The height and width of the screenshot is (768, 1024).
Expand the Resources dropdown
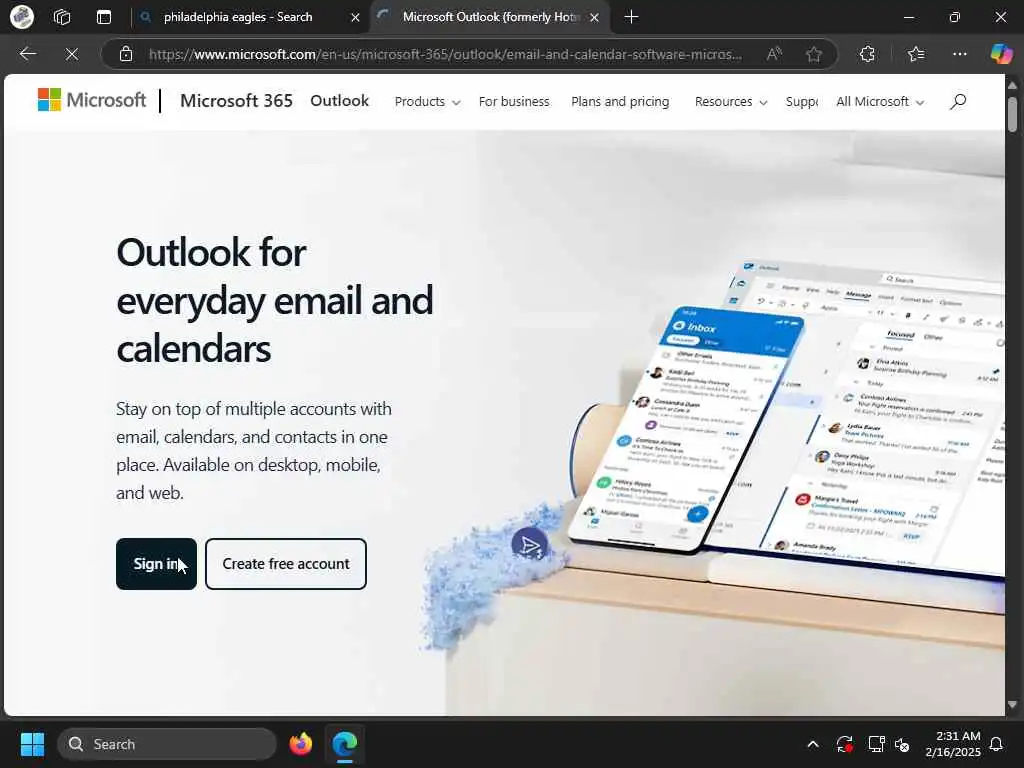click(730, 102)
